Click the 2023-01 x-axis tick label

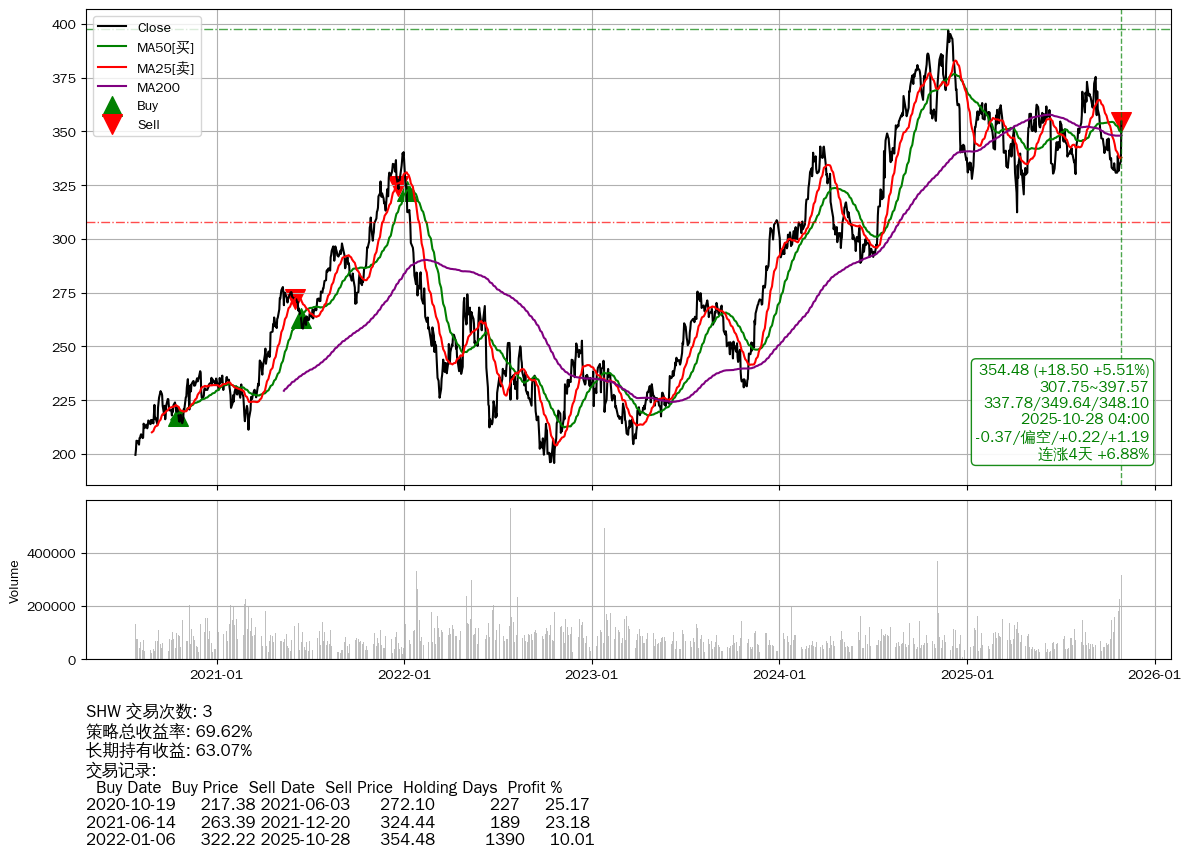(x=592, y=675)
